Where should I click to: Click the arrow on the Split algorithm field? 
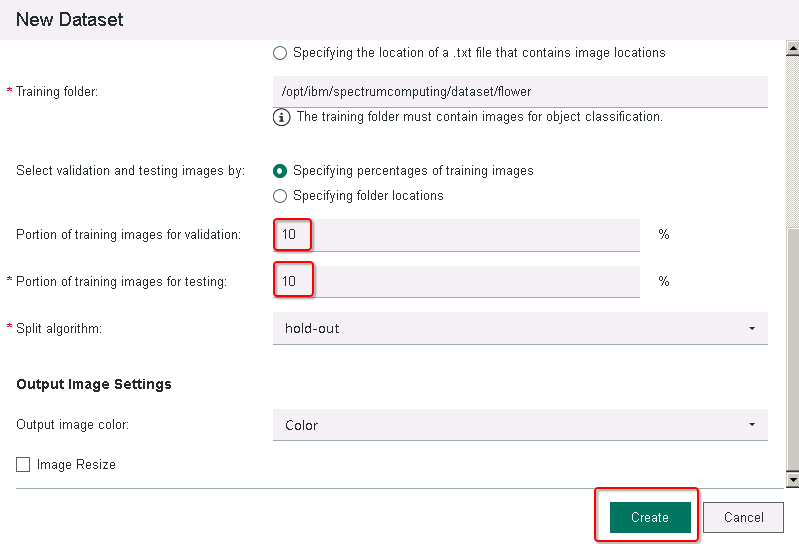click(752, 329)
